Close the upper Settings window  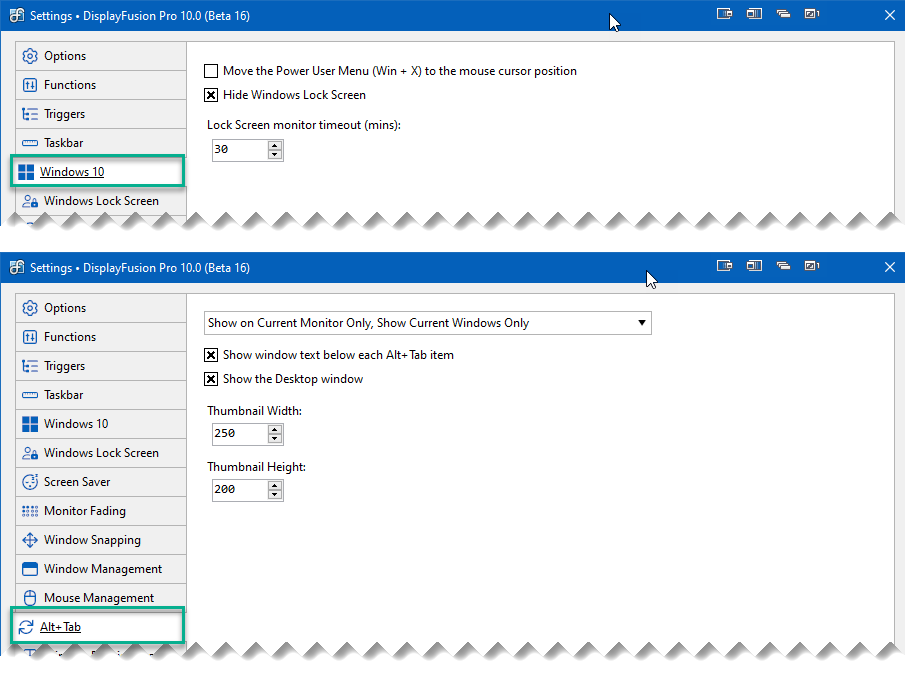click(889, 16)
